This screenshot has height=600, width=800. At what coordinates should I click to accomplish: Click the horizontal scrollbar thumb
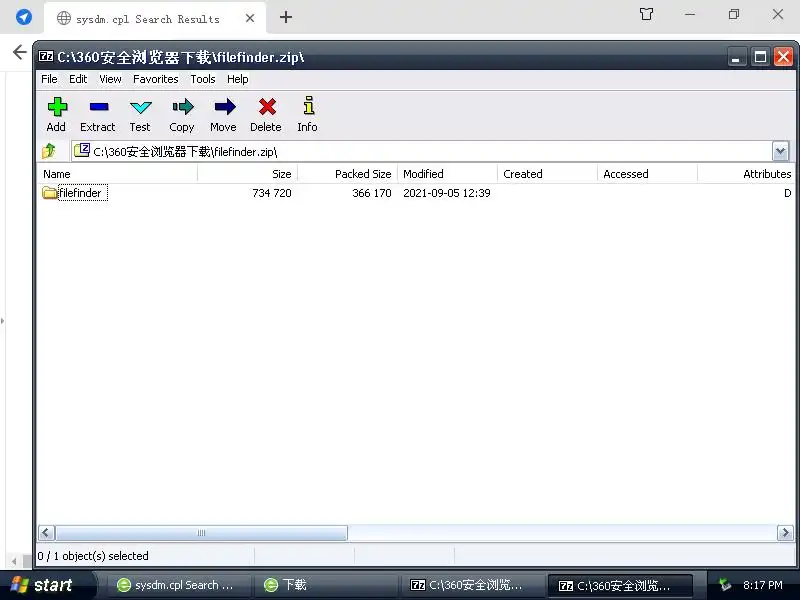[x=202, y=533]
